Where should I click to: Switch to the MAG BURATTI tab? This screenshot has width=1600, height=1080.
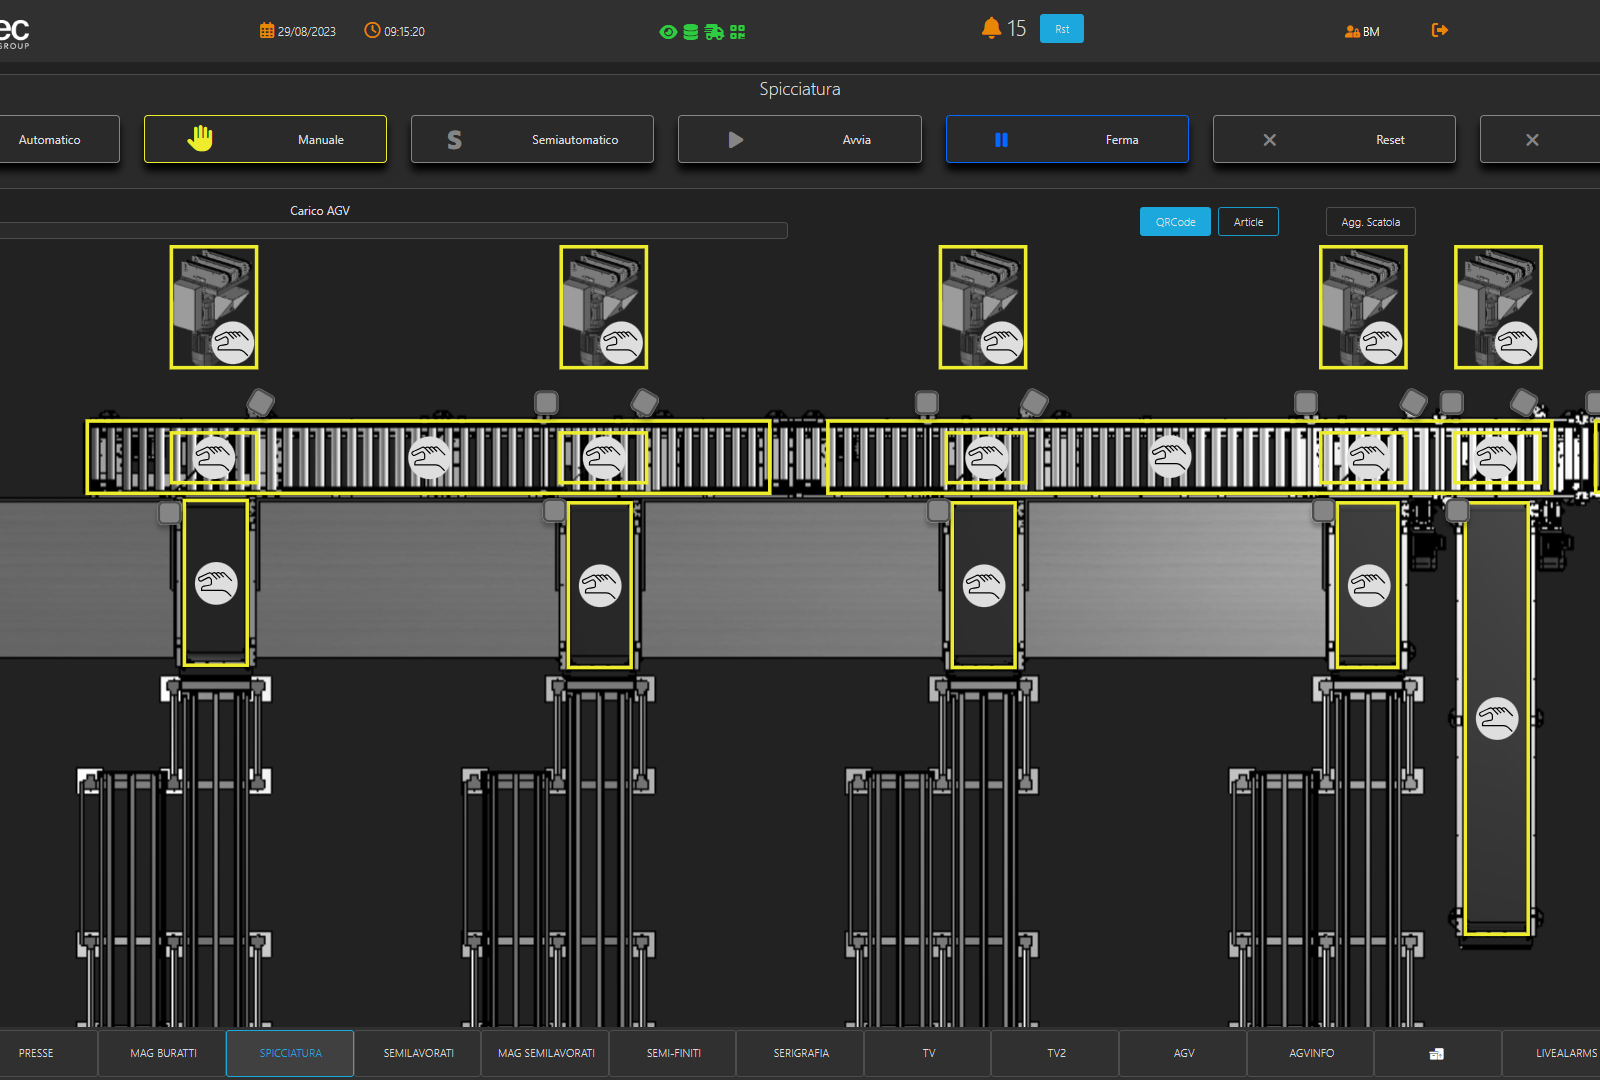[x=163, y=1053]
